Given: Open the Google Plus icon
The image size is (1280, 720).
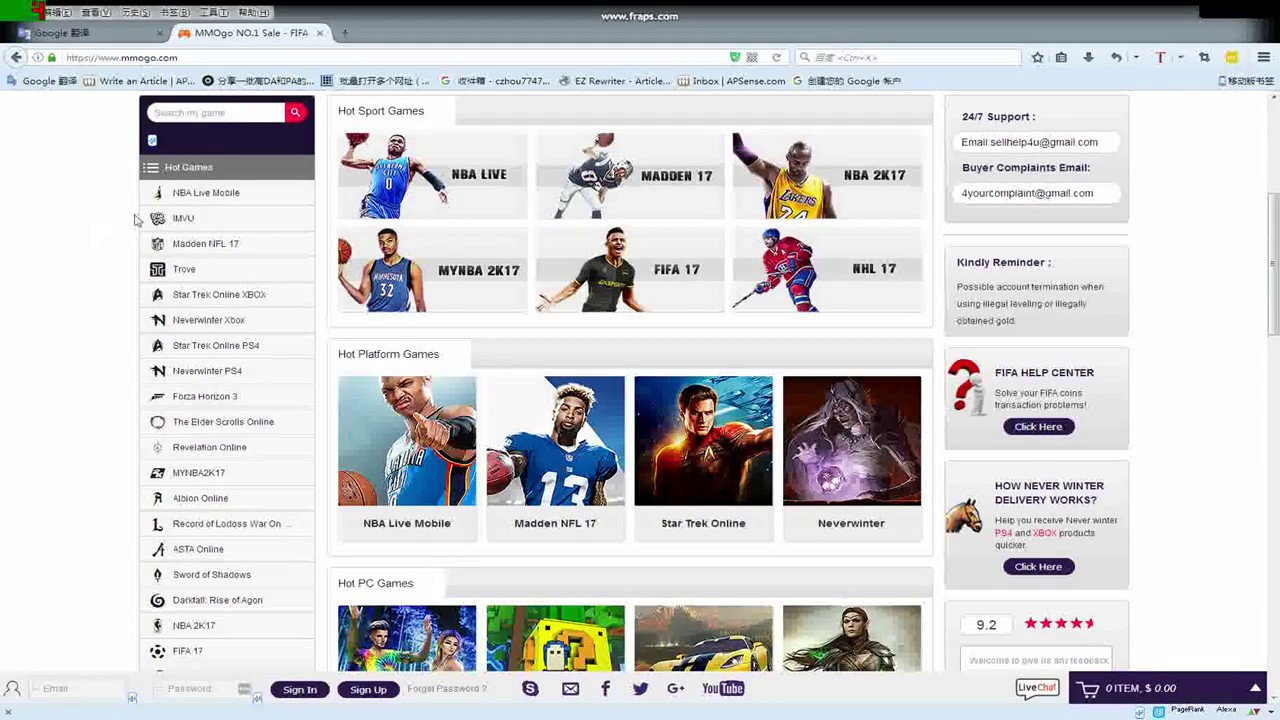Looking at the screenshot, I should (x=676, y=688).
